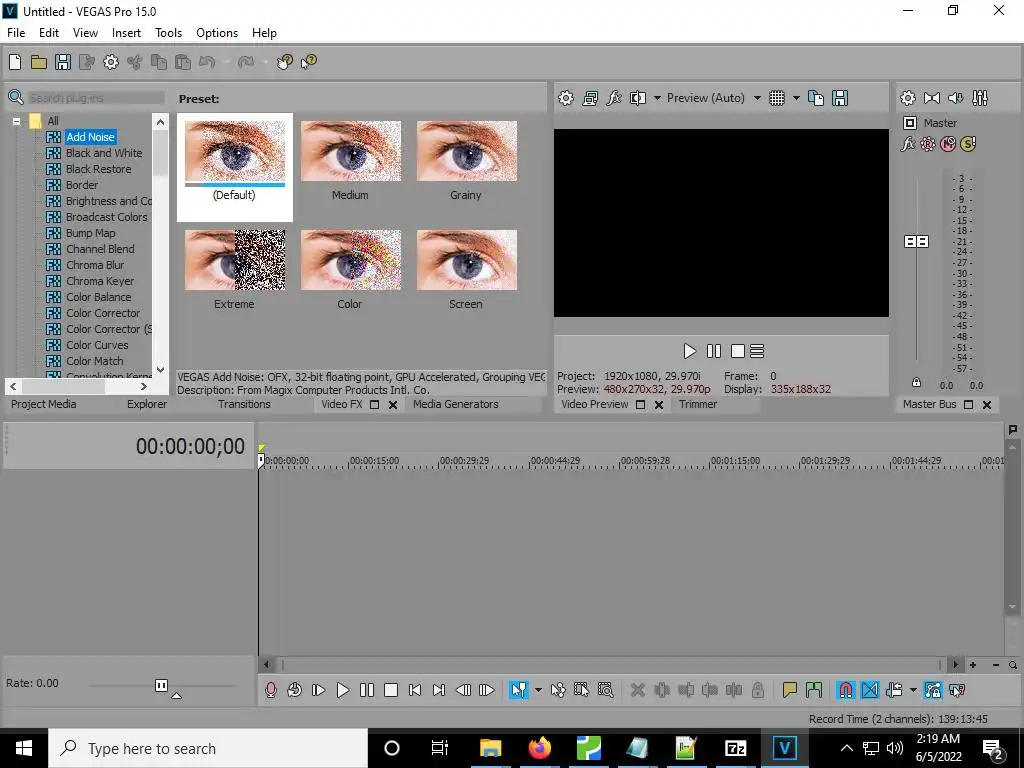
Task: Save the project using toolbar icon
Action: click(x=63, y=62)
